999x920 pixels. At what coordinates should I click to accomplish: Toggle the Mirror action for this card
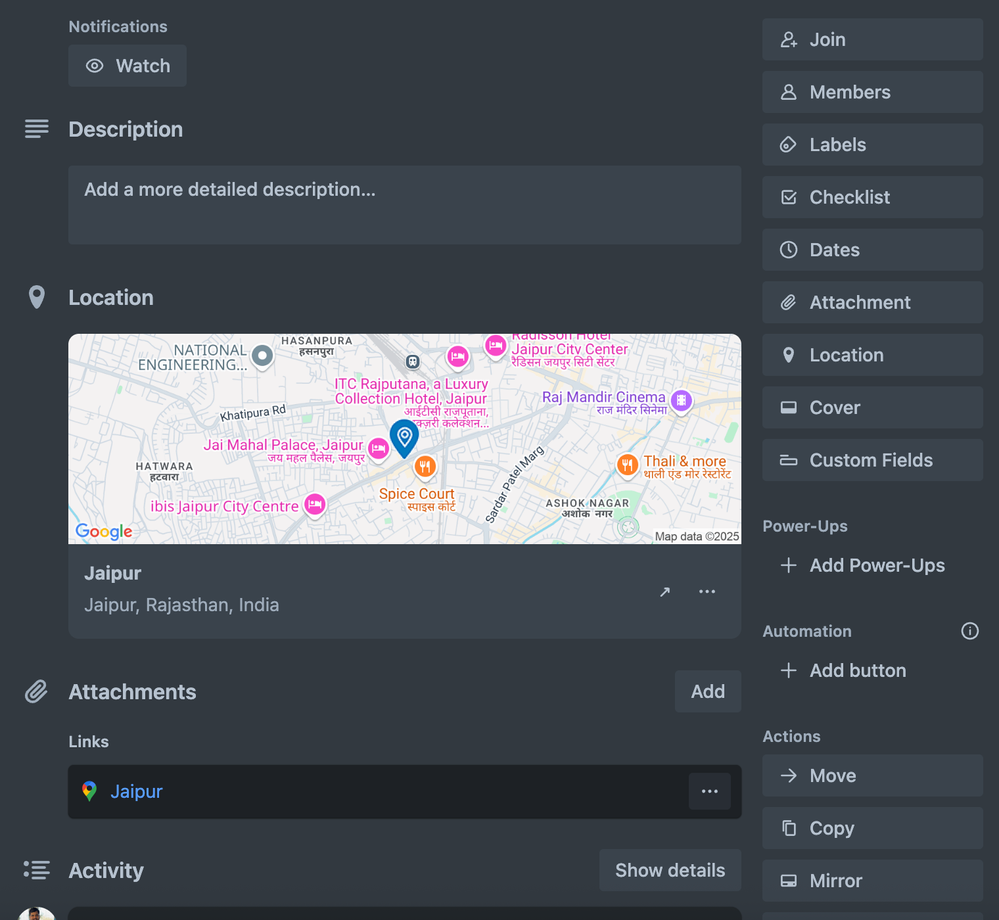pos(871,880)
